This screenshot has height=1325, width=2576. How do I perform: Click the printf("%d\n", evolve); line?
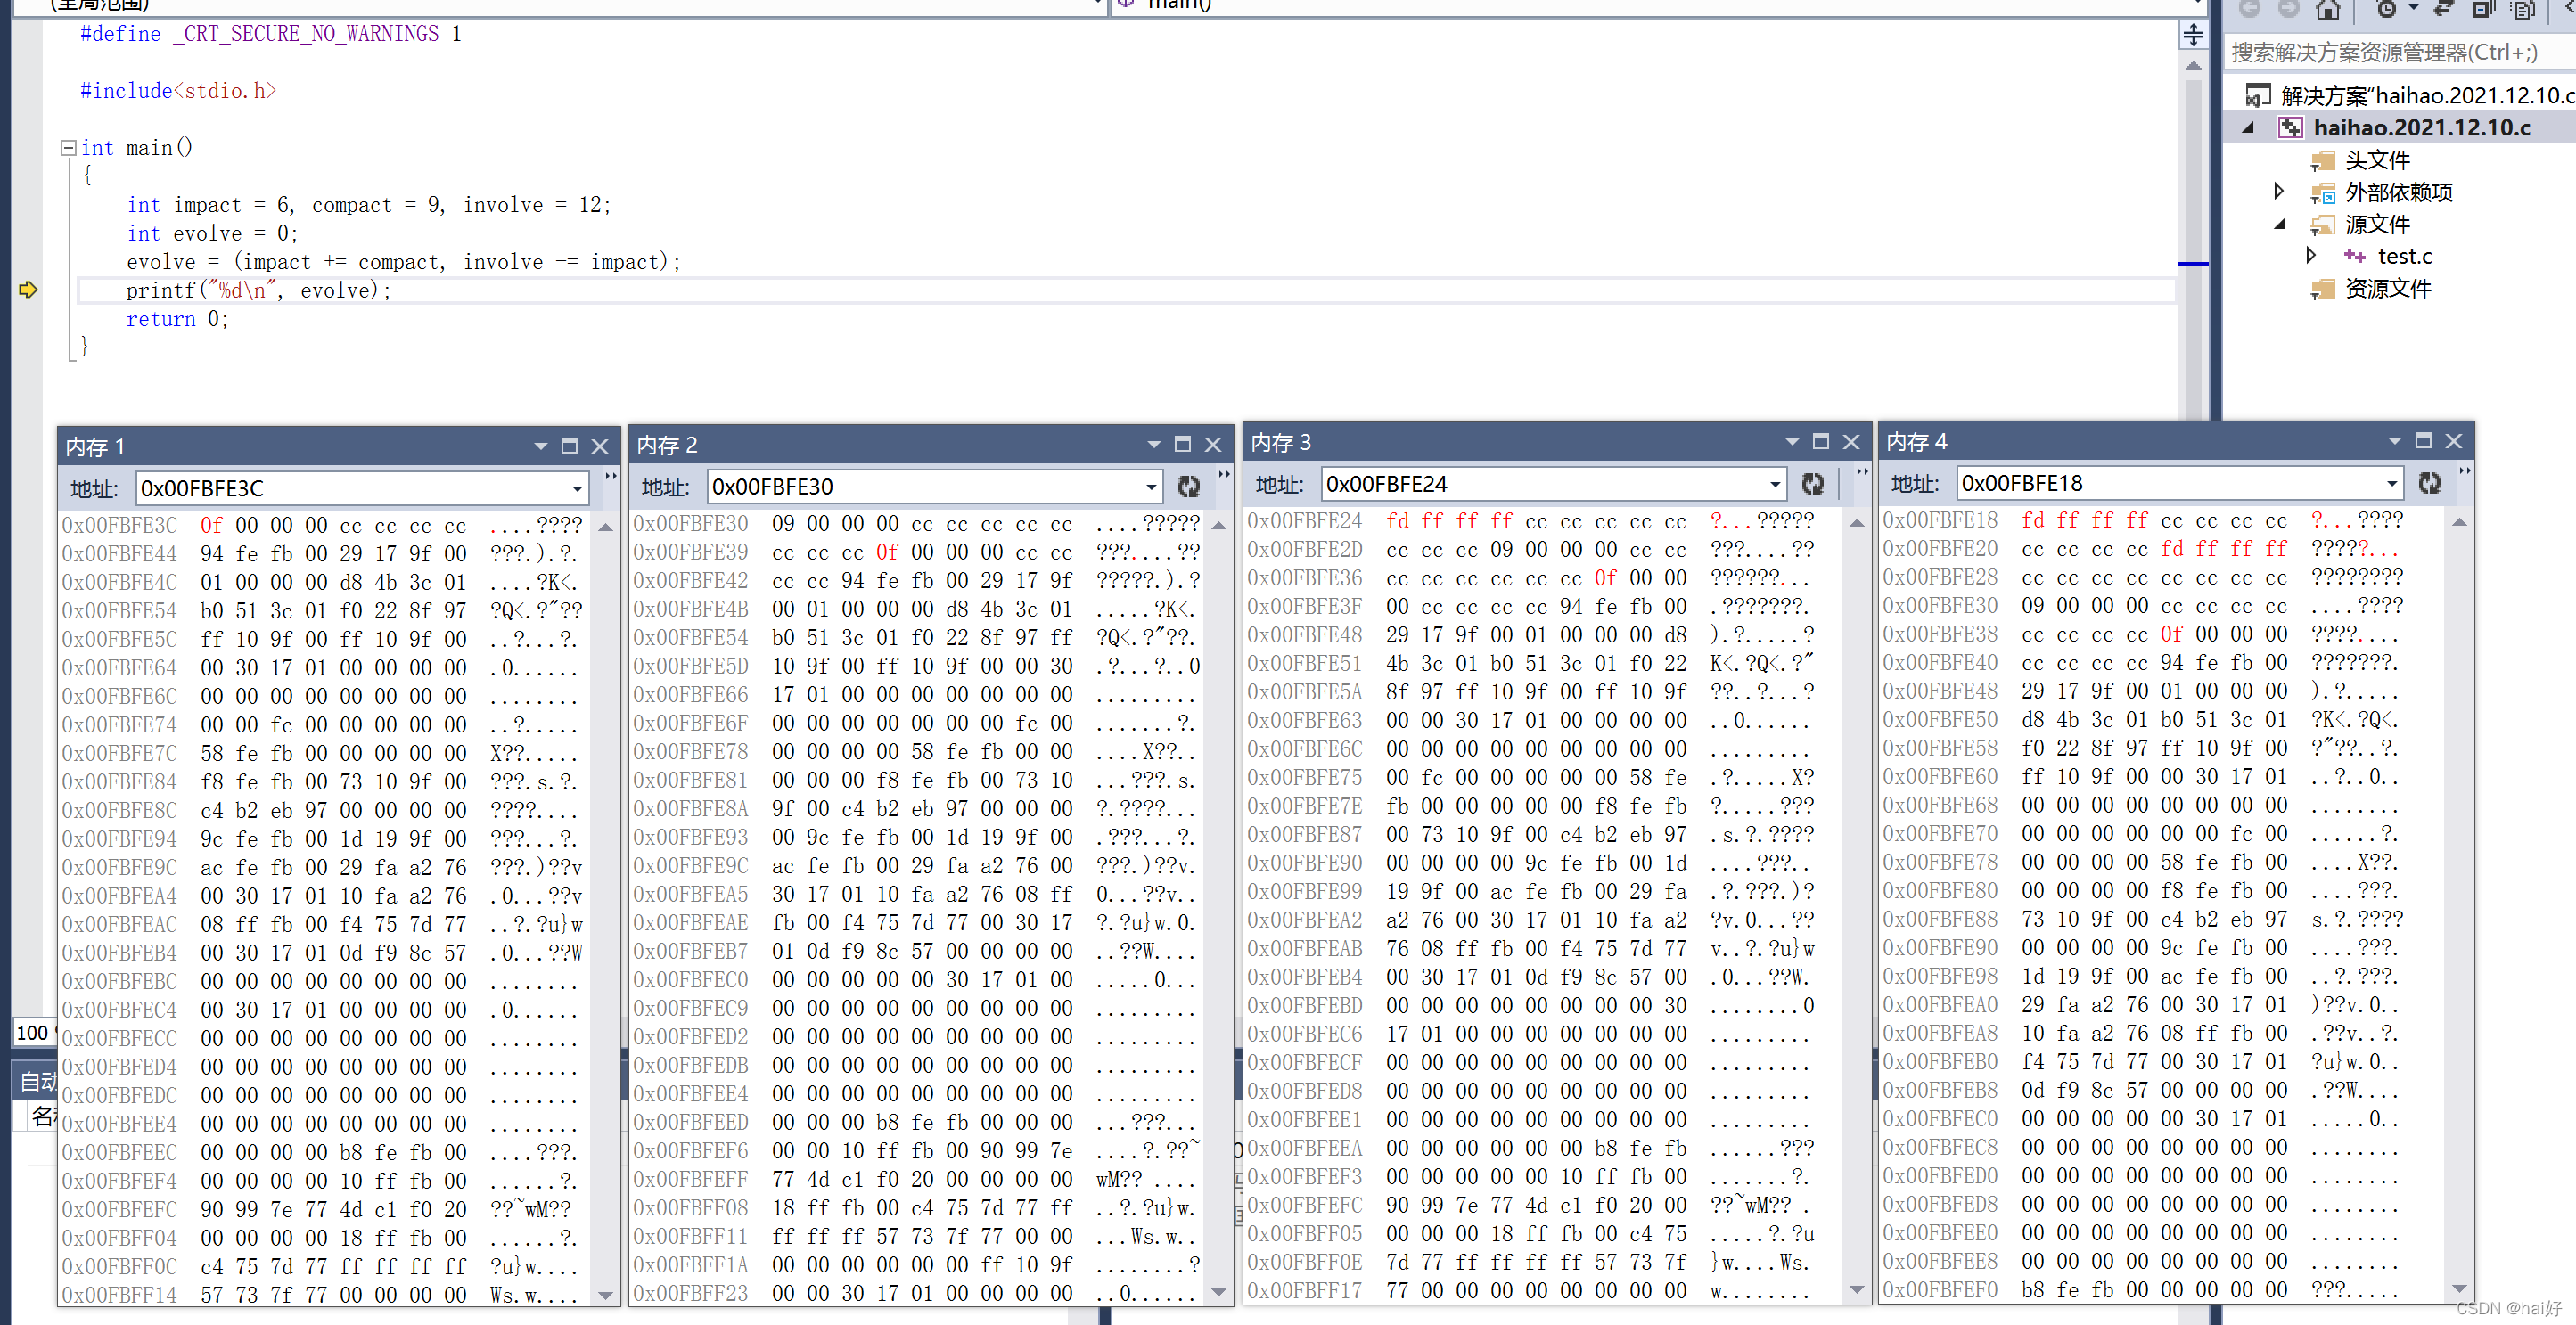point(258,291)
